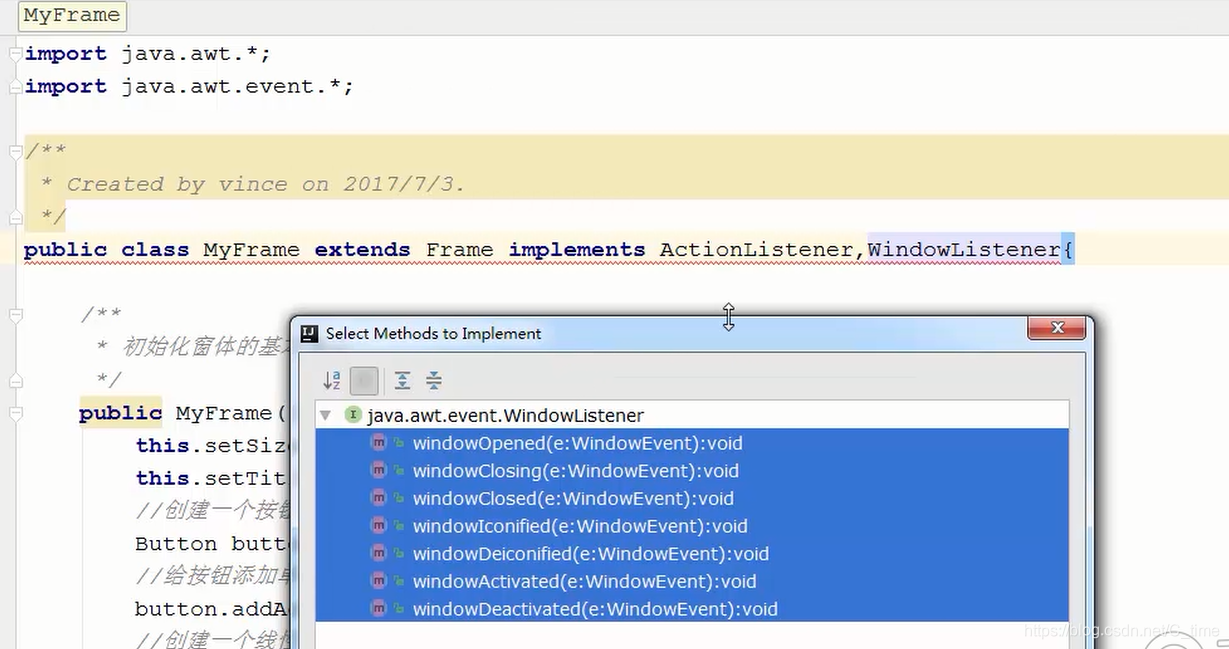Fold the 'public MyFrame(' constructor body
The width and height of the screenshot is (1229, 649).
[x=15, y=413]
